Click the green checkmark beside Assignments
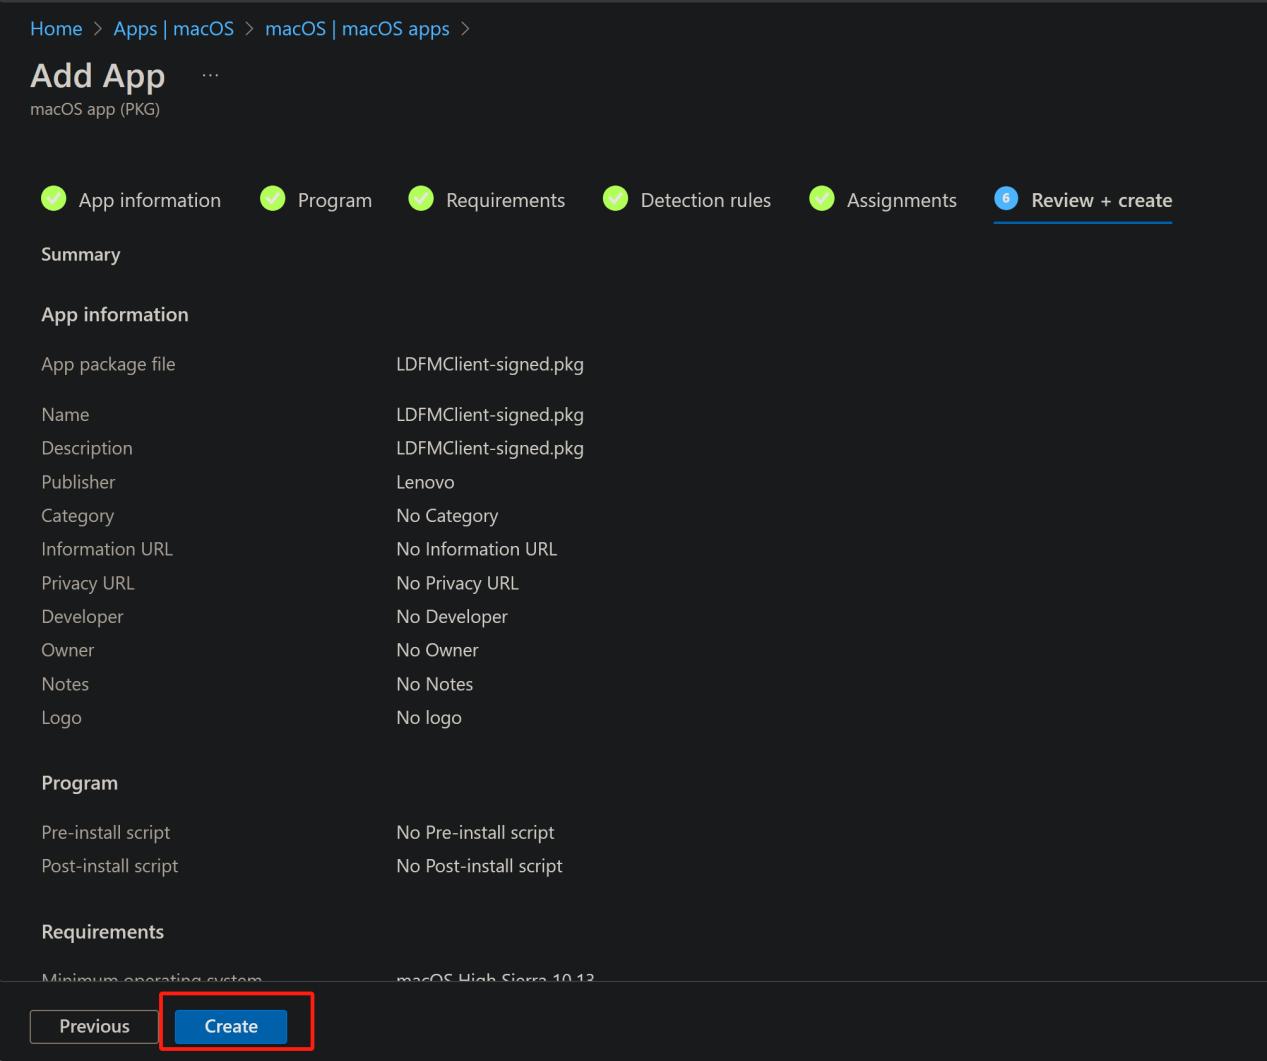 (x=822, y=199)
